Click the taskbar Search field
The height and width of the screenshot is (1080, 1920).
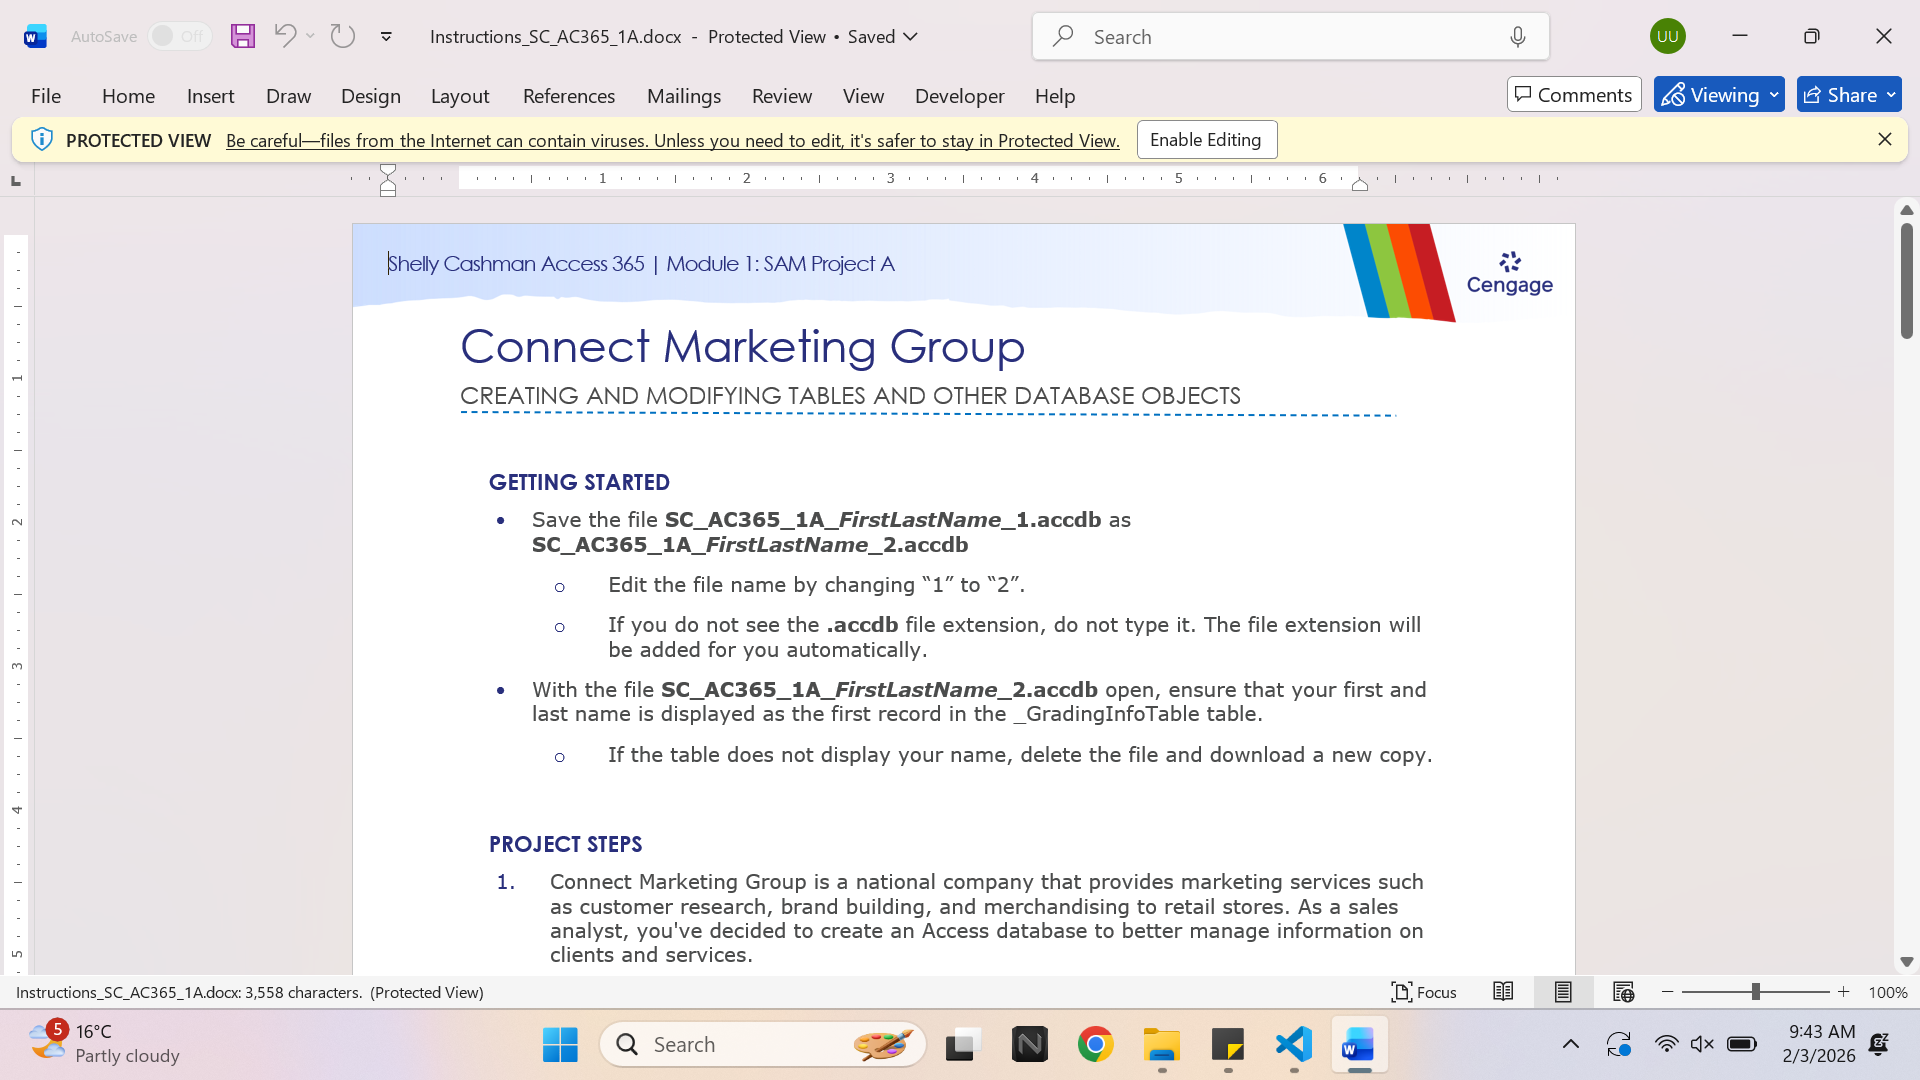point(763,1045)
